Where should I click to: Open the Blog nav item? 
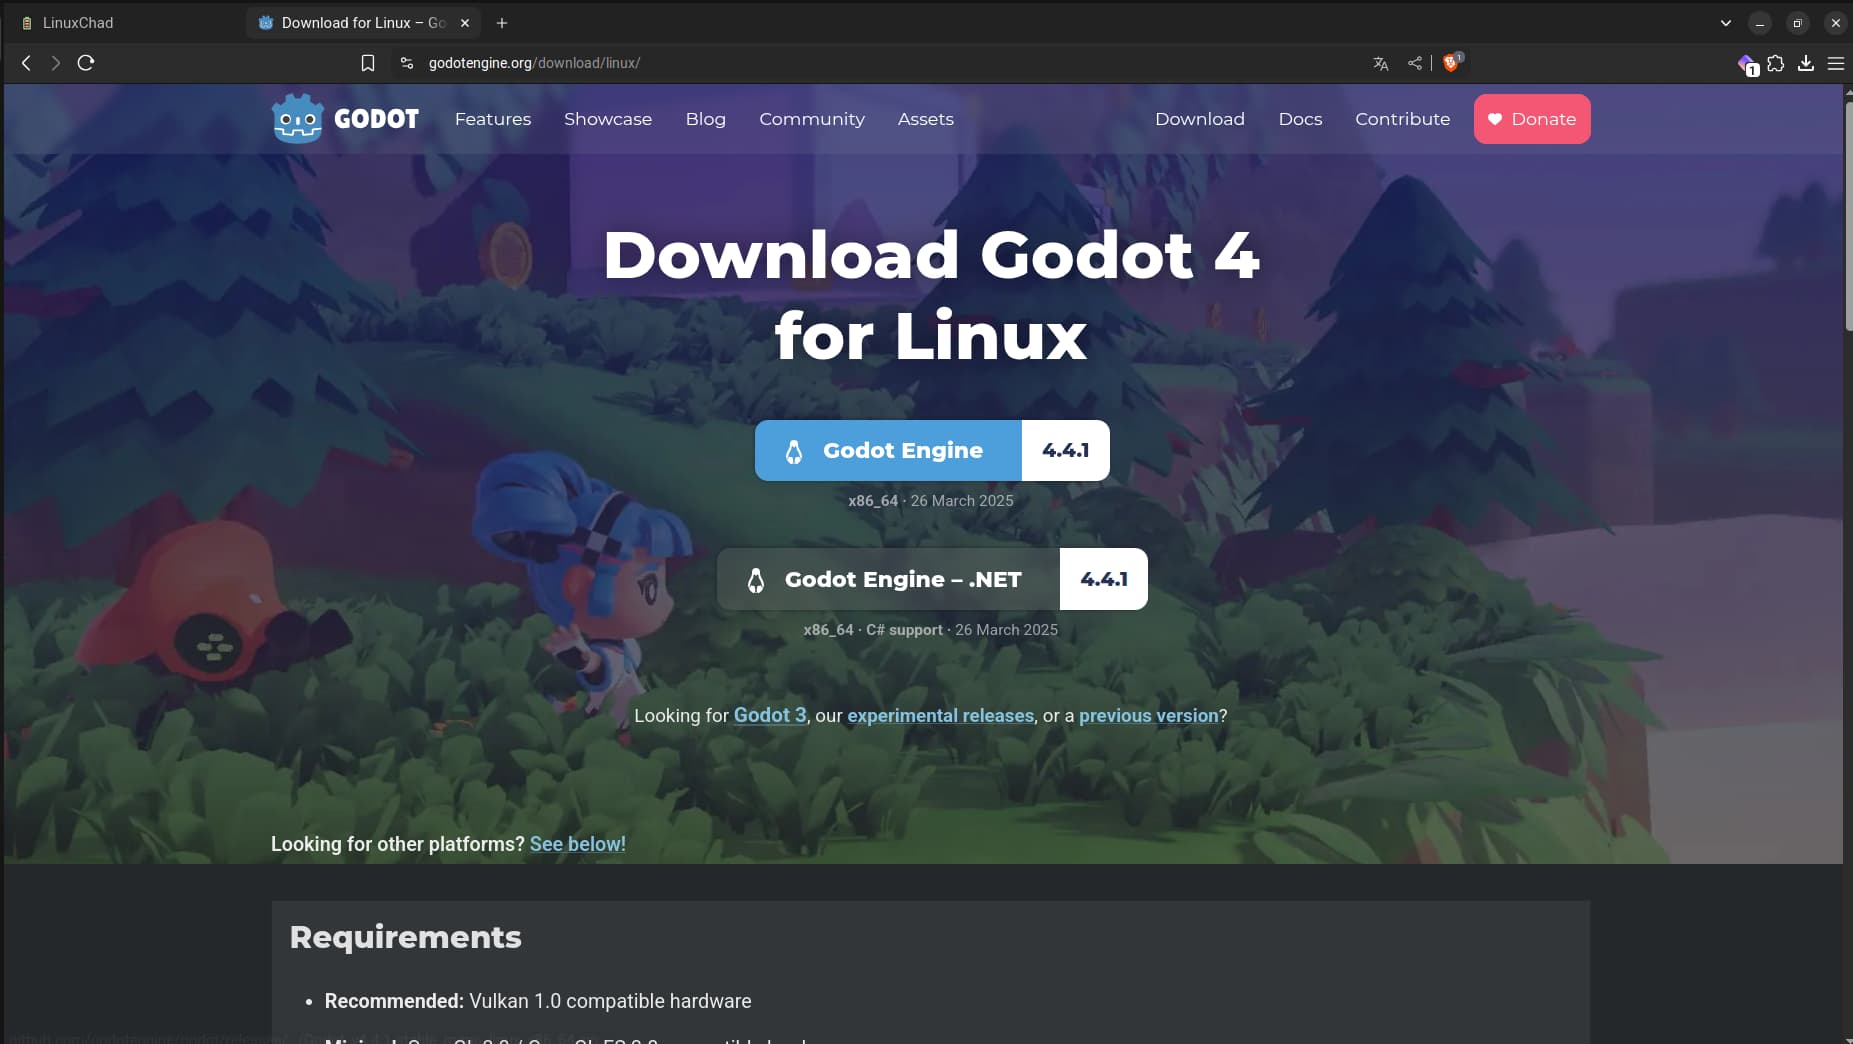tap(706, 119)
